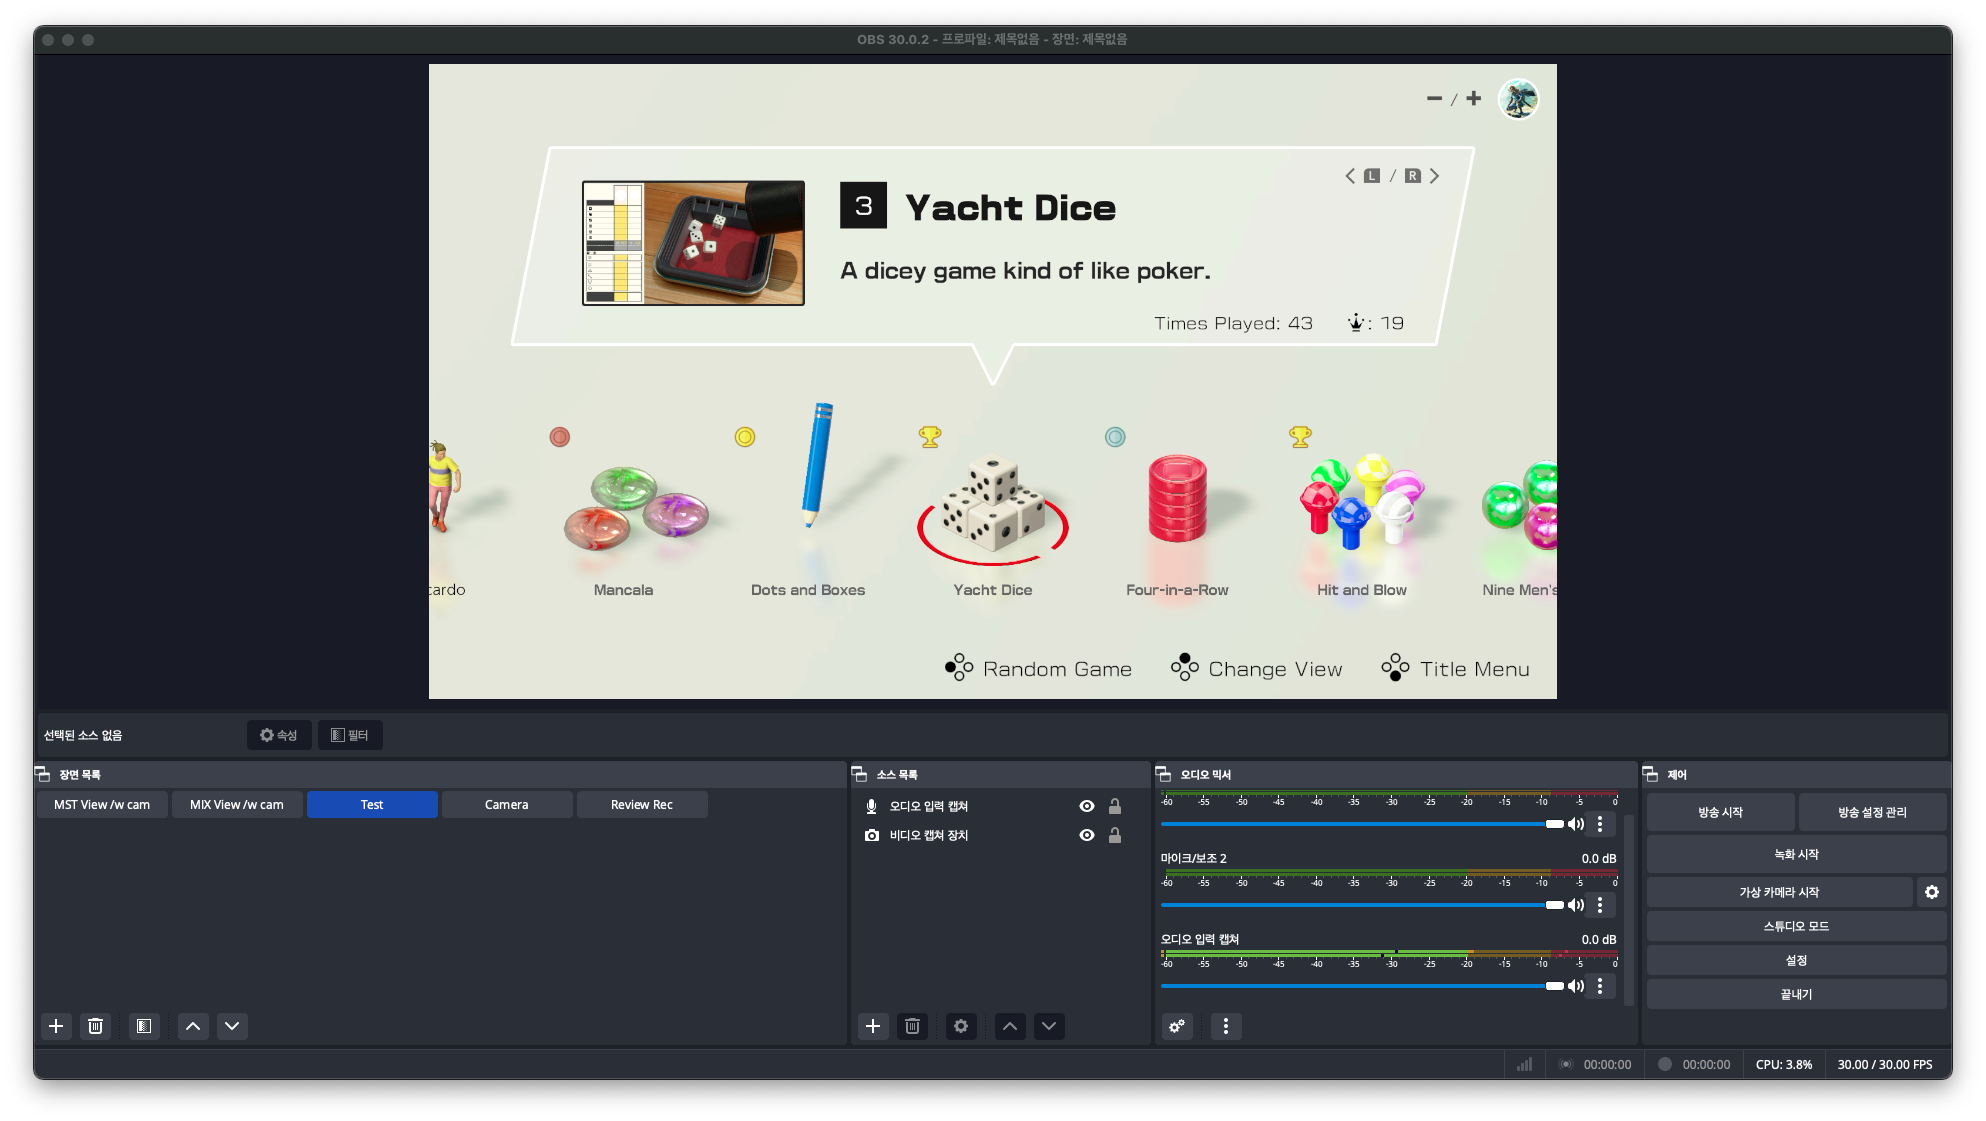Add a new source with plus icon
Image resolution: width=1986 pixels, height=1121 pixels.
point(873,1026)
